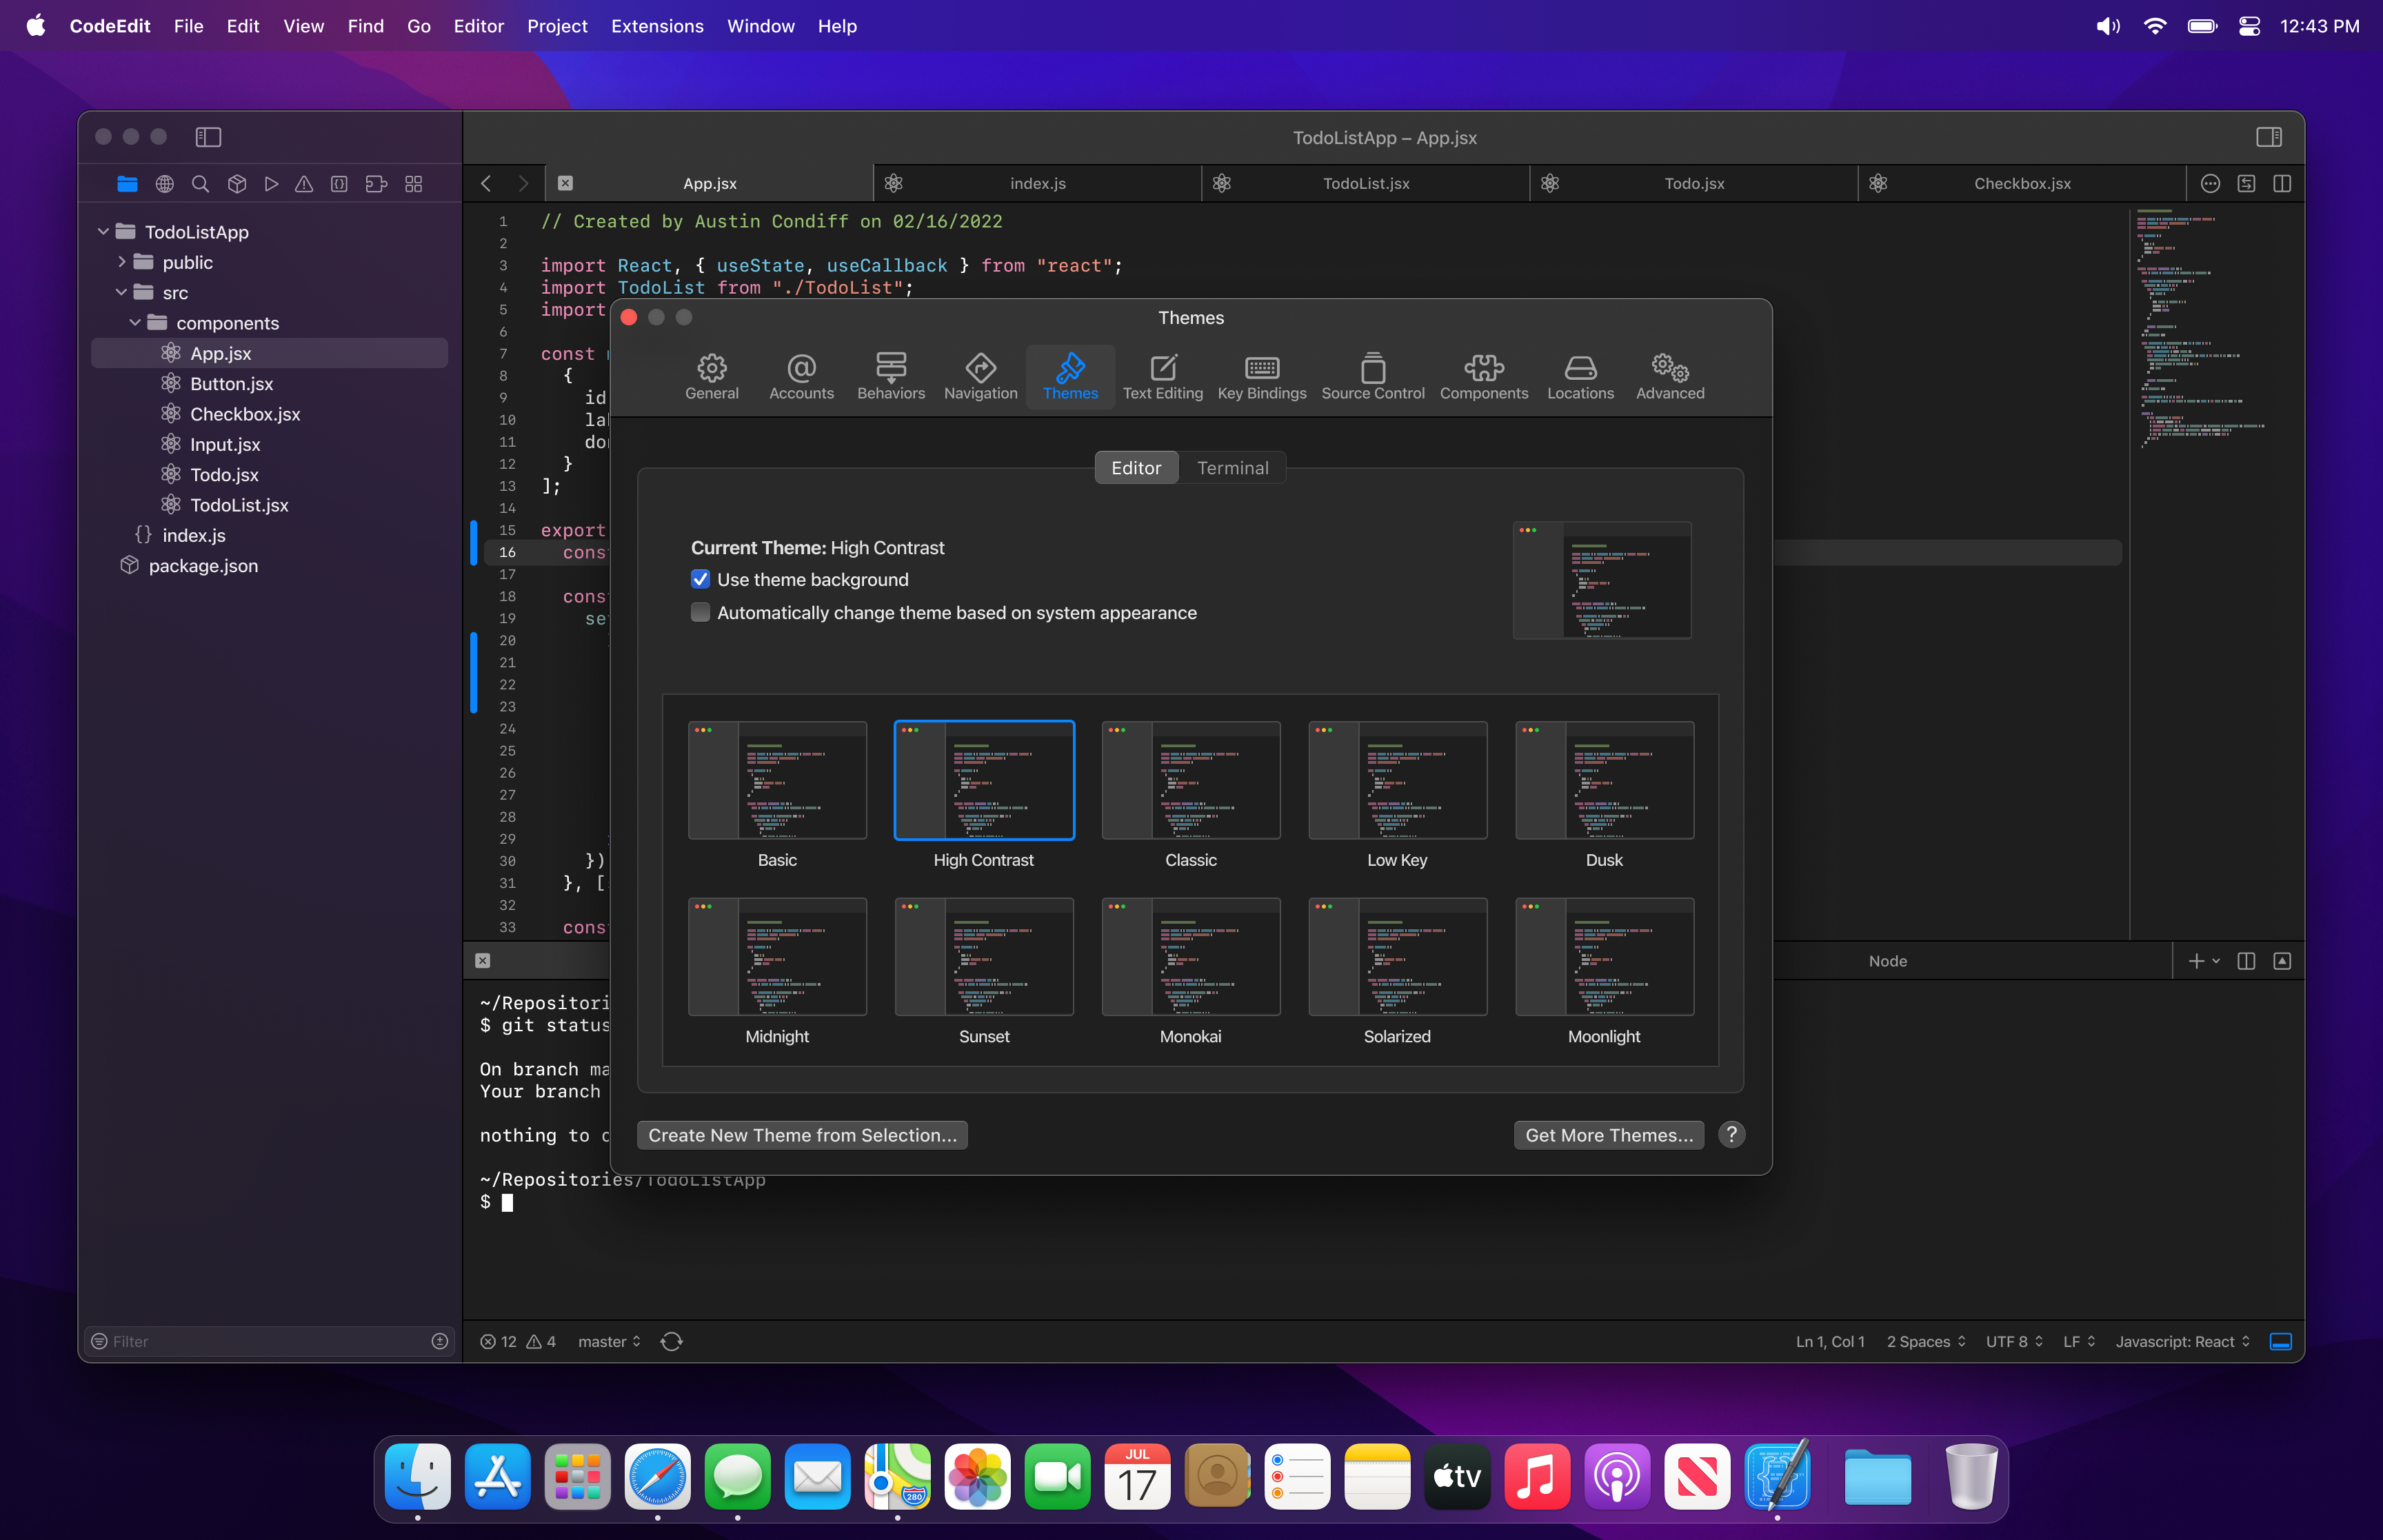This screenshot has width=2383, height=1540.
Task: Show the warnings navigator in the sidebar
Action: pyautogui.click(x=305, y=184)
